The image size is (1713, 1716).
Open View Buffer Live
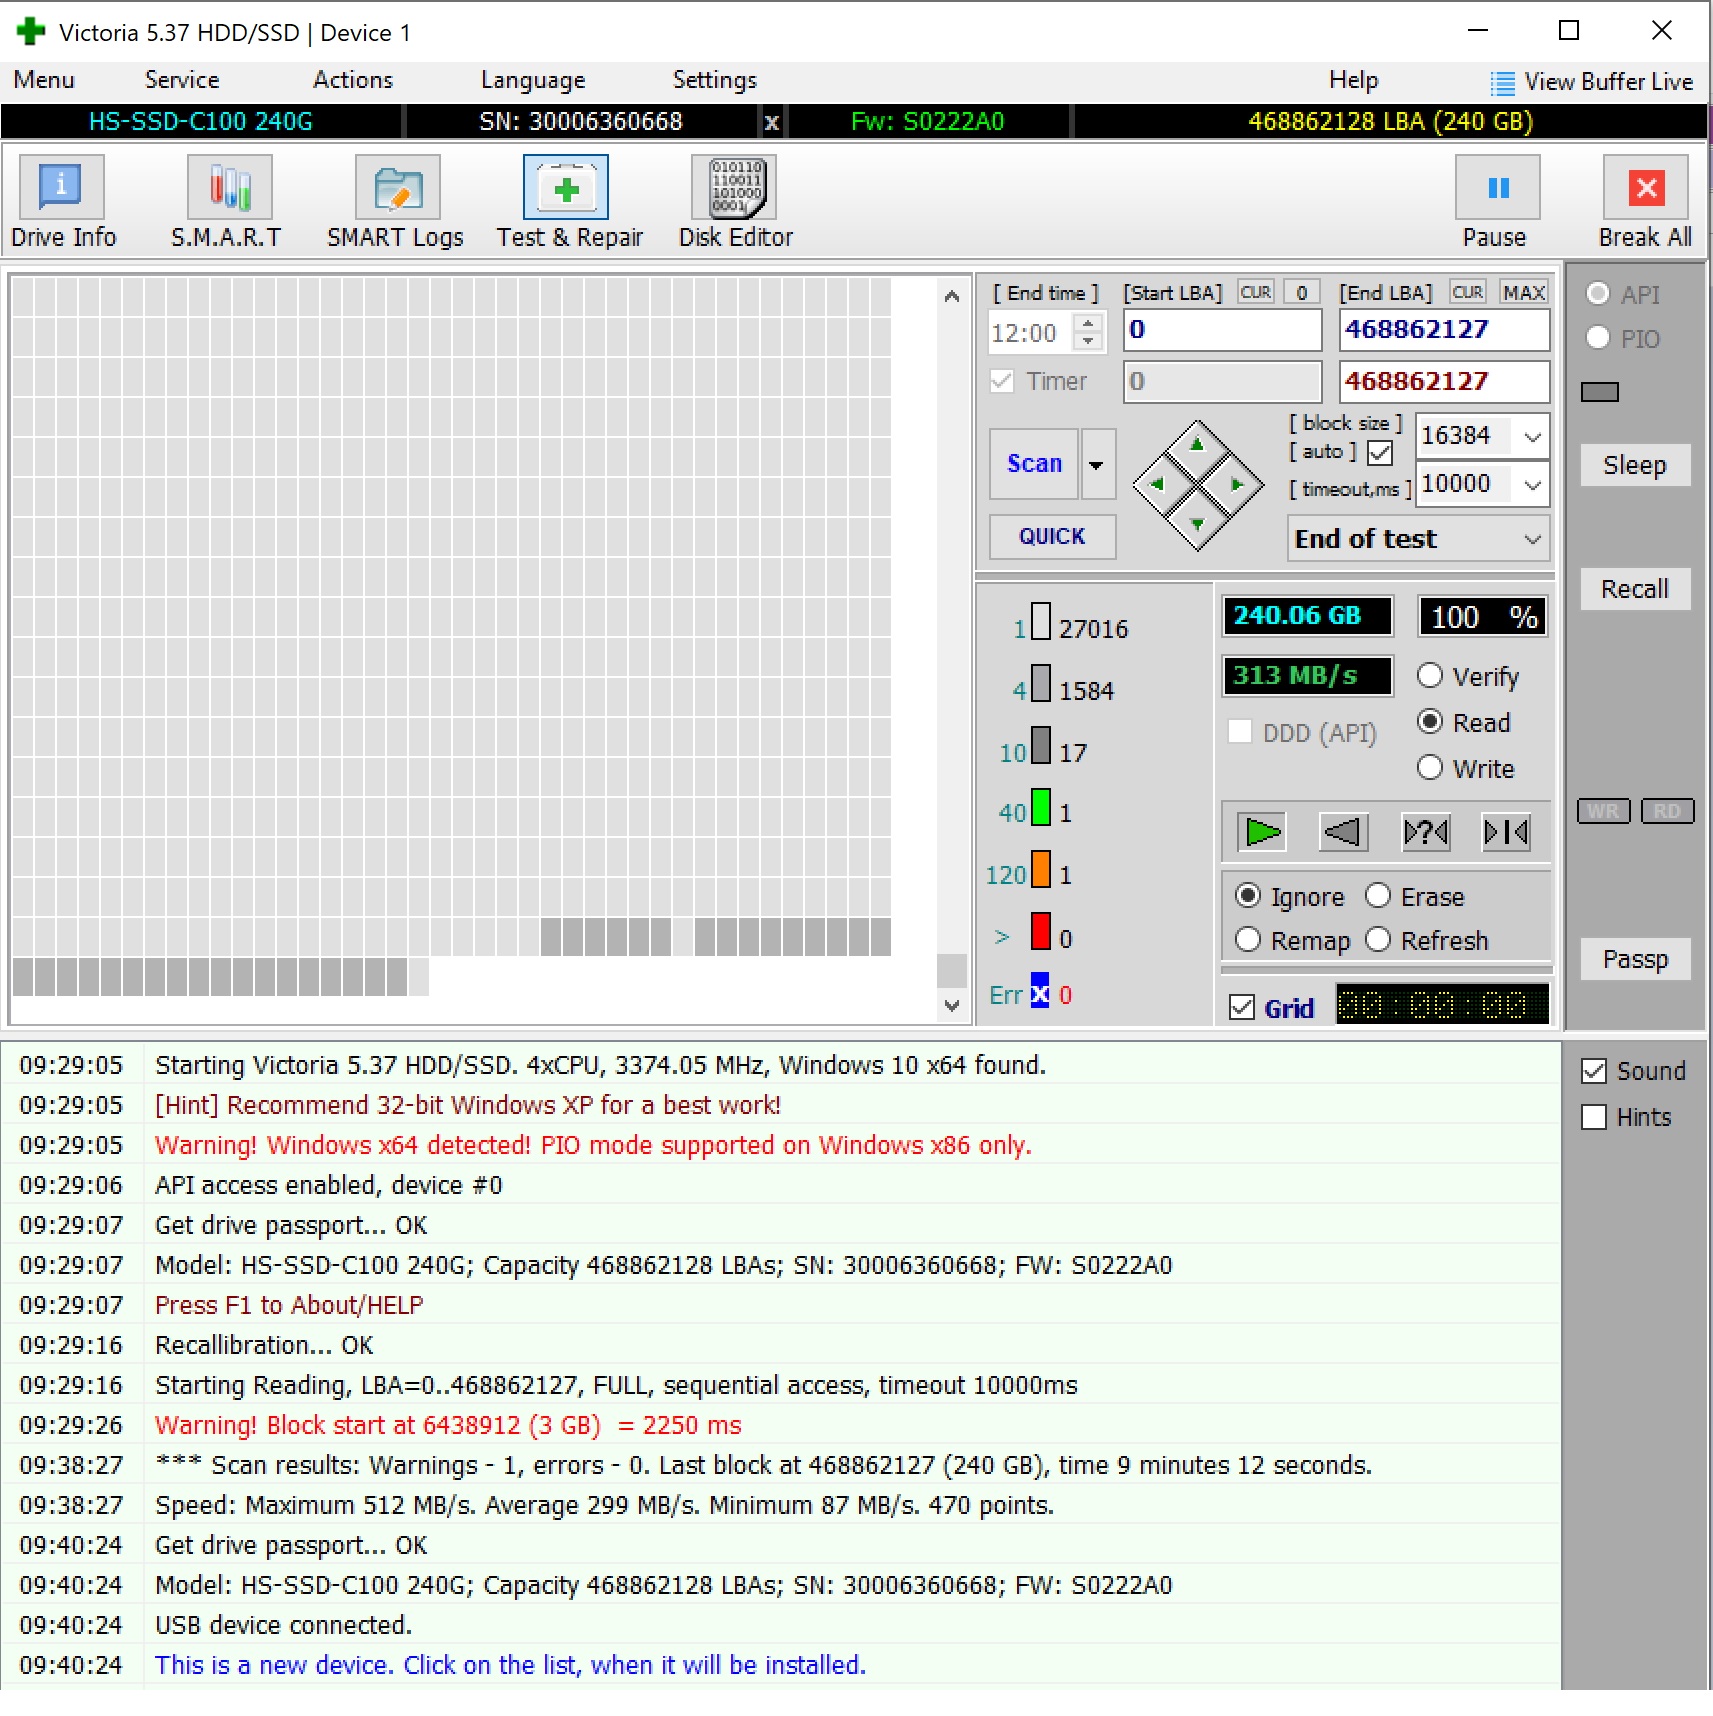[1592, 82]
